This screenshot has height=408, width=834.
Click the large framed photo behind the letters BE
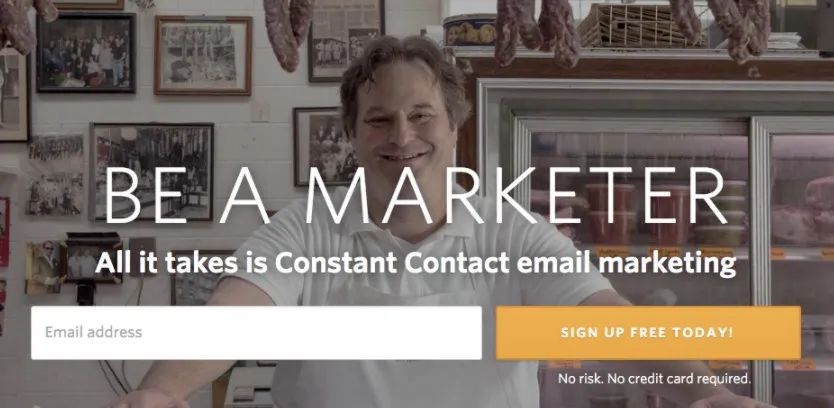click(x=152, y=171)
